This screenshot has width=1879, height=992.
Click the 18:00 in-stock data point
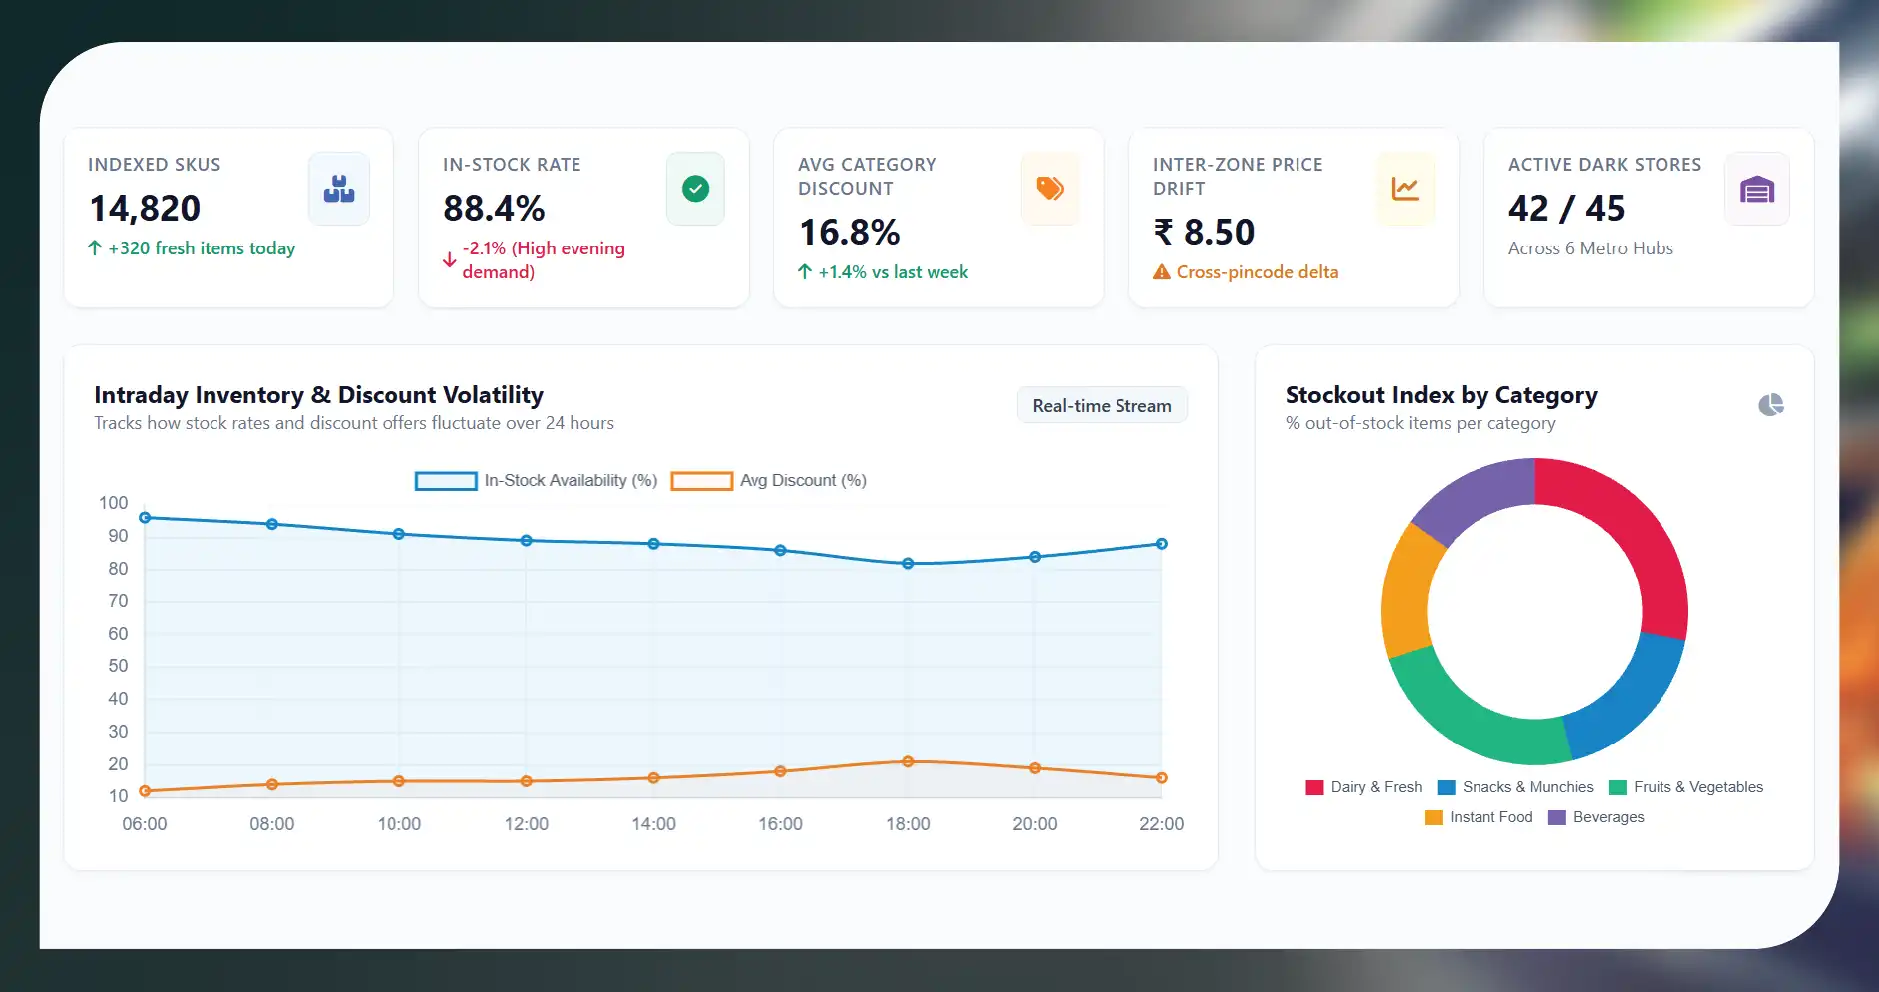(908, 564)
